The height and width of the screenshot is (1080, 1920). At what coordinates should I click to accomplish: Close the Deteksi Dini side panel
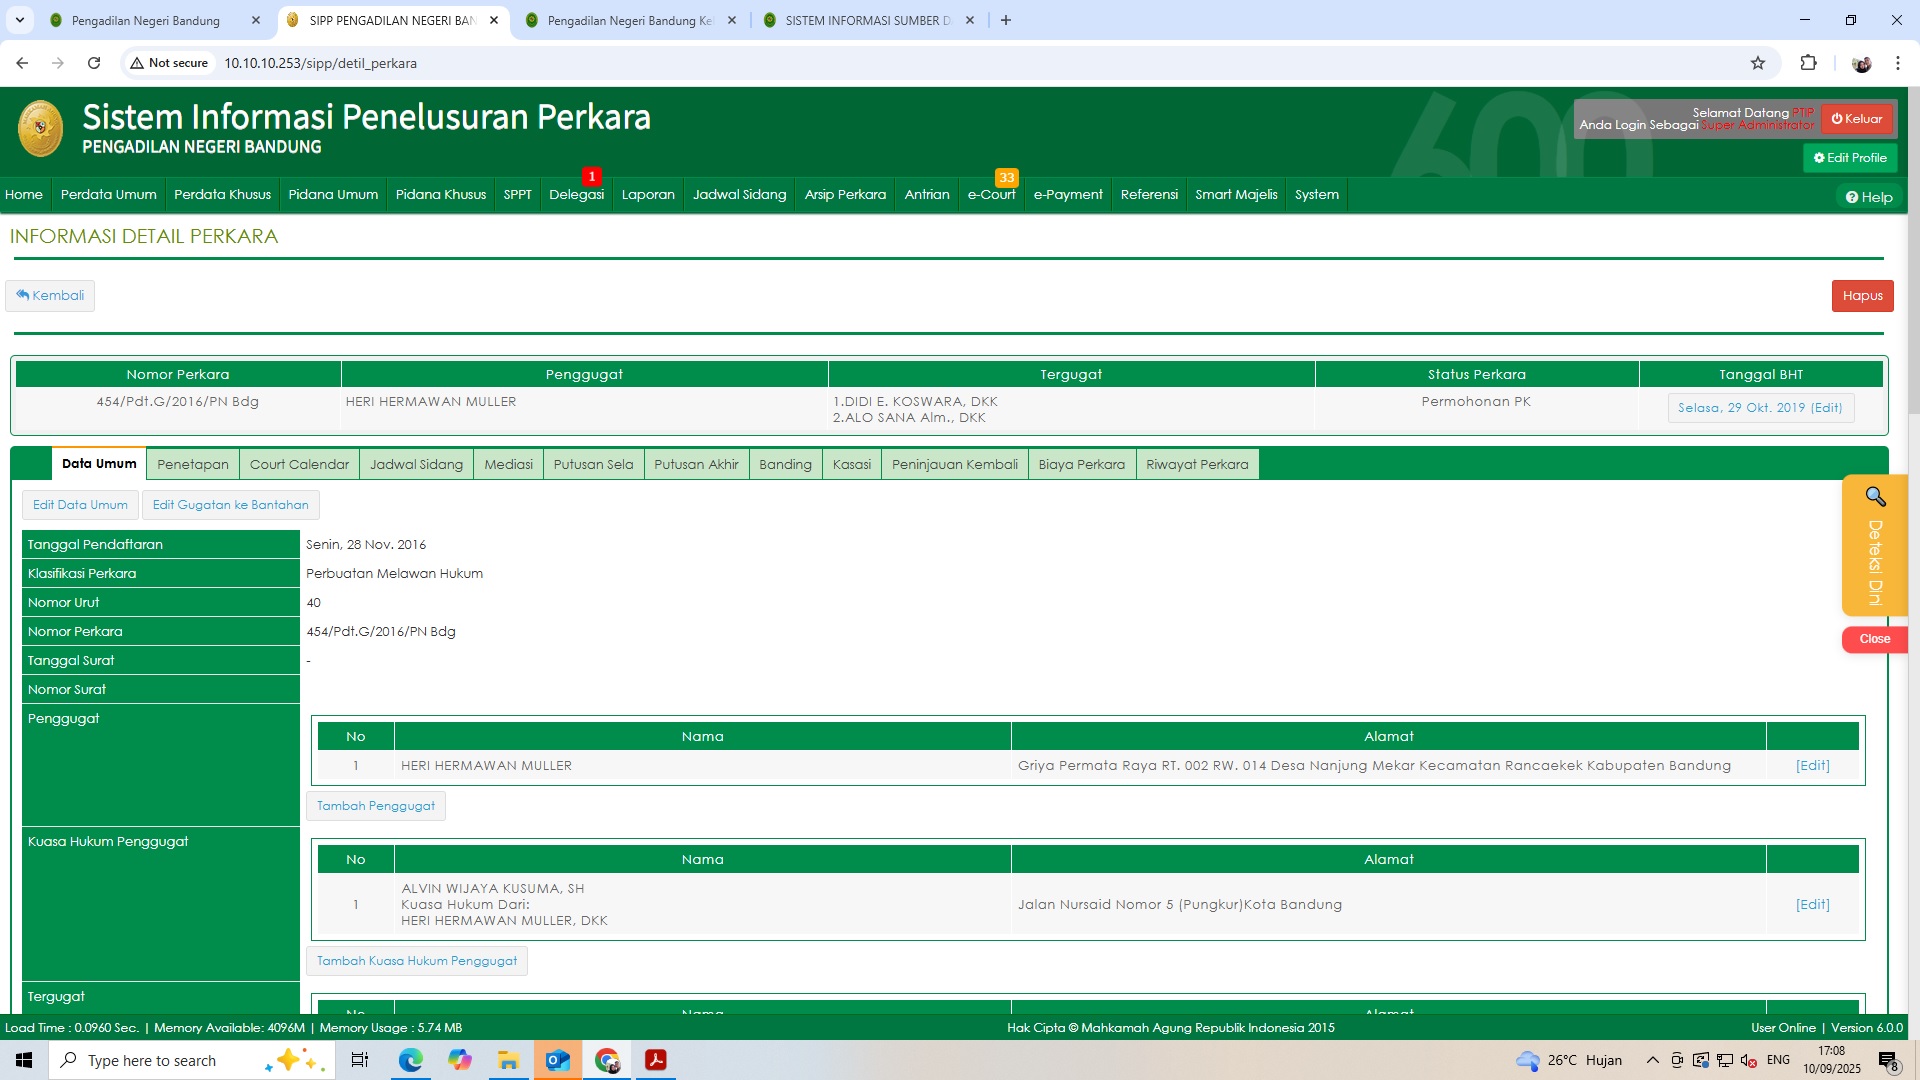[x=1874, y=639]
